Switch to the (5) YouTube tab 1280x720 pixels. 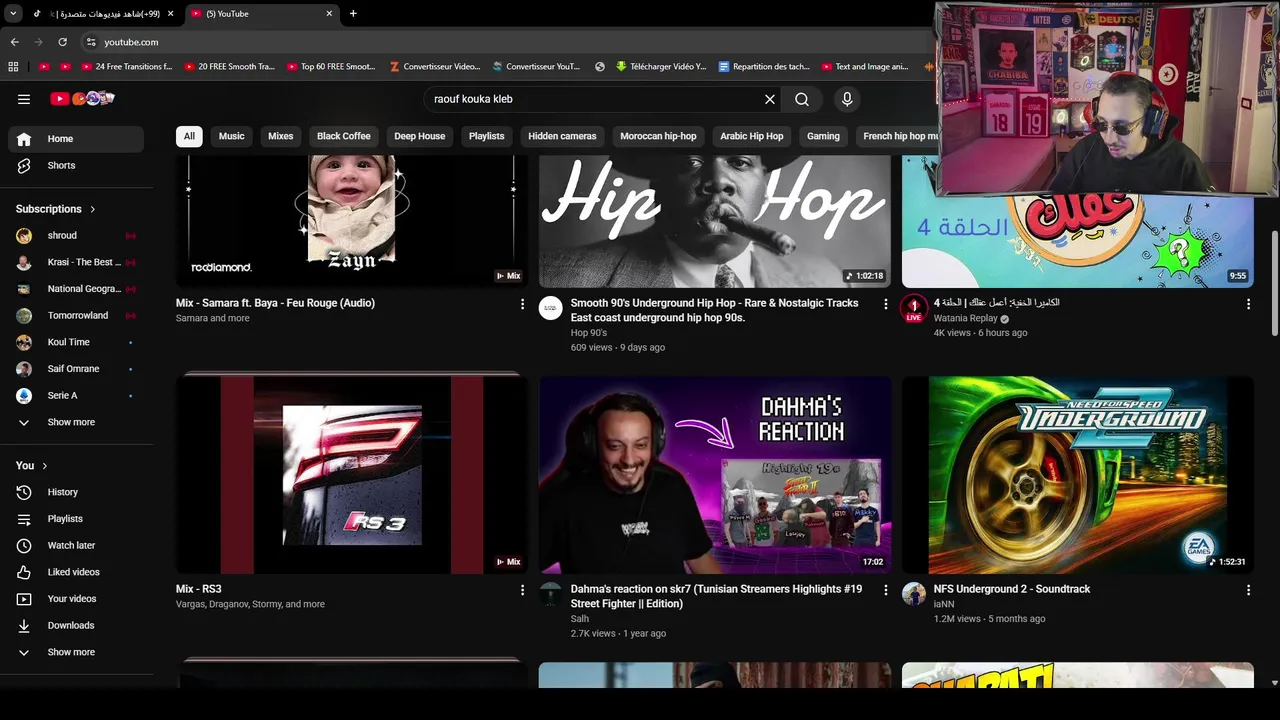[x=261, y=13]
